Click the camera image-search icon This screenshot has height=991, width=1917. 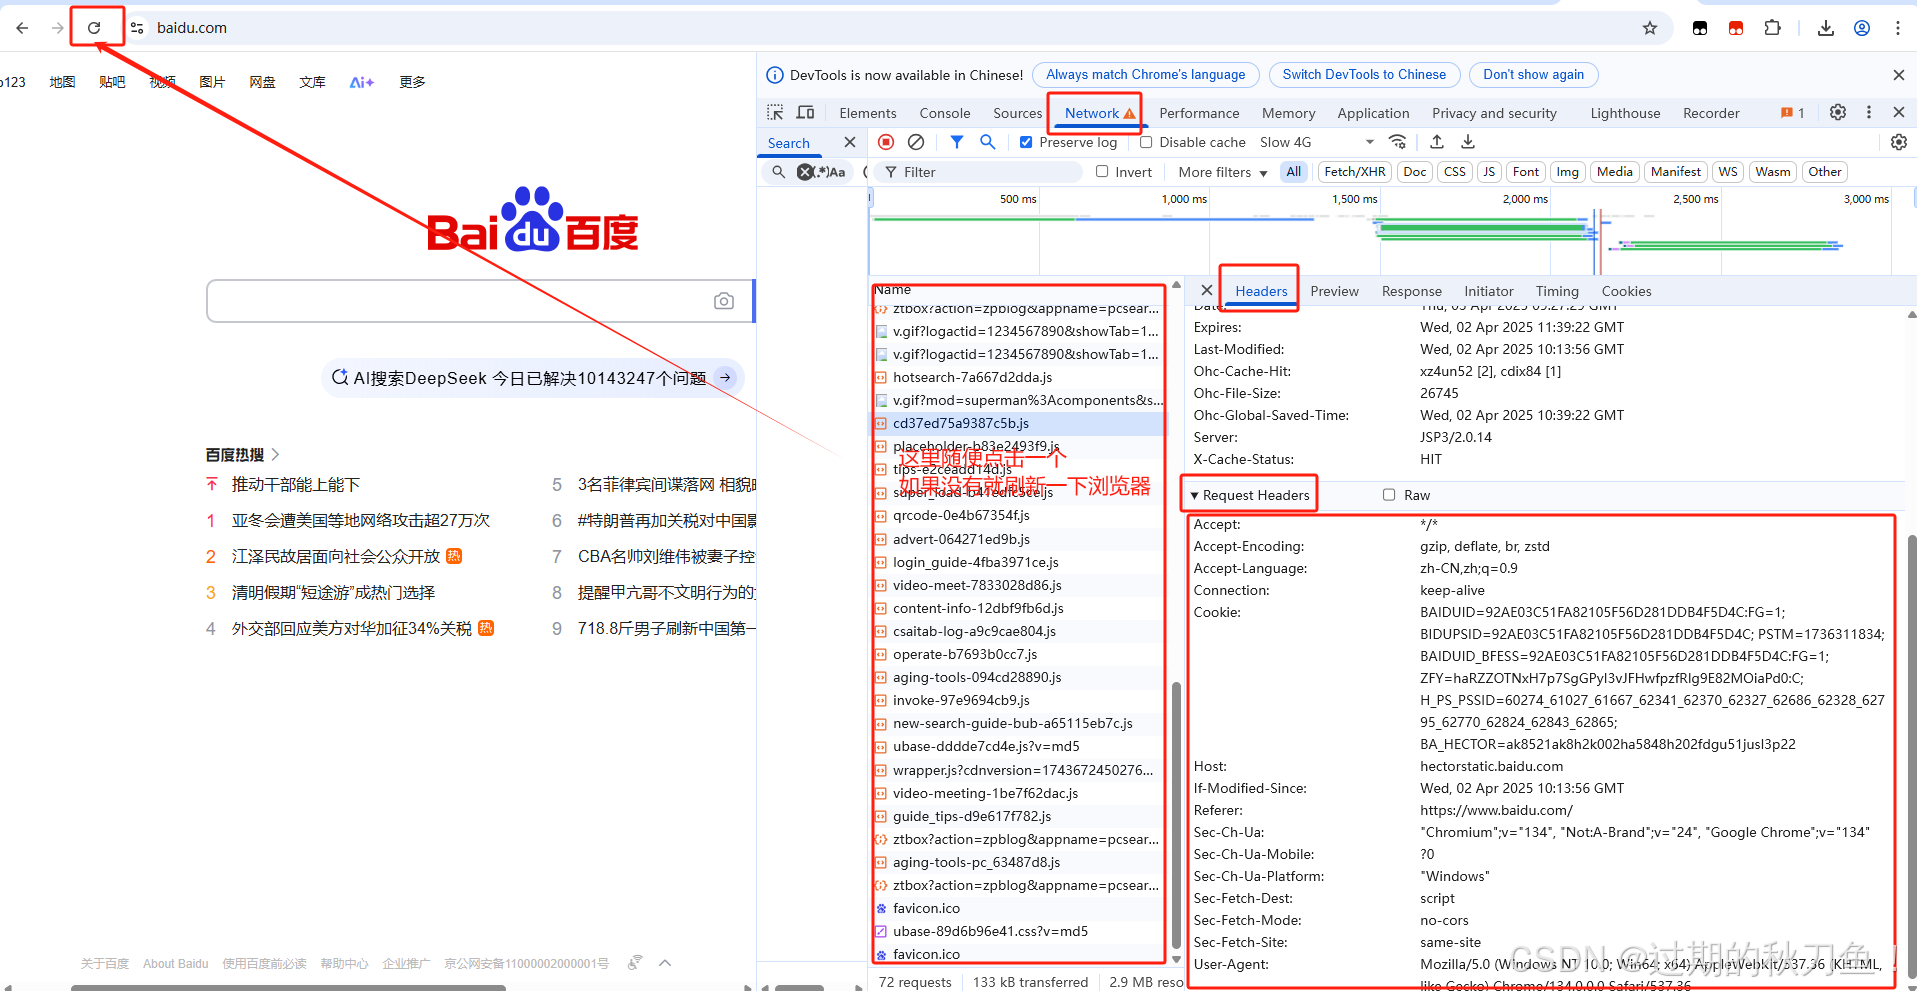click(x=724, y=301)
